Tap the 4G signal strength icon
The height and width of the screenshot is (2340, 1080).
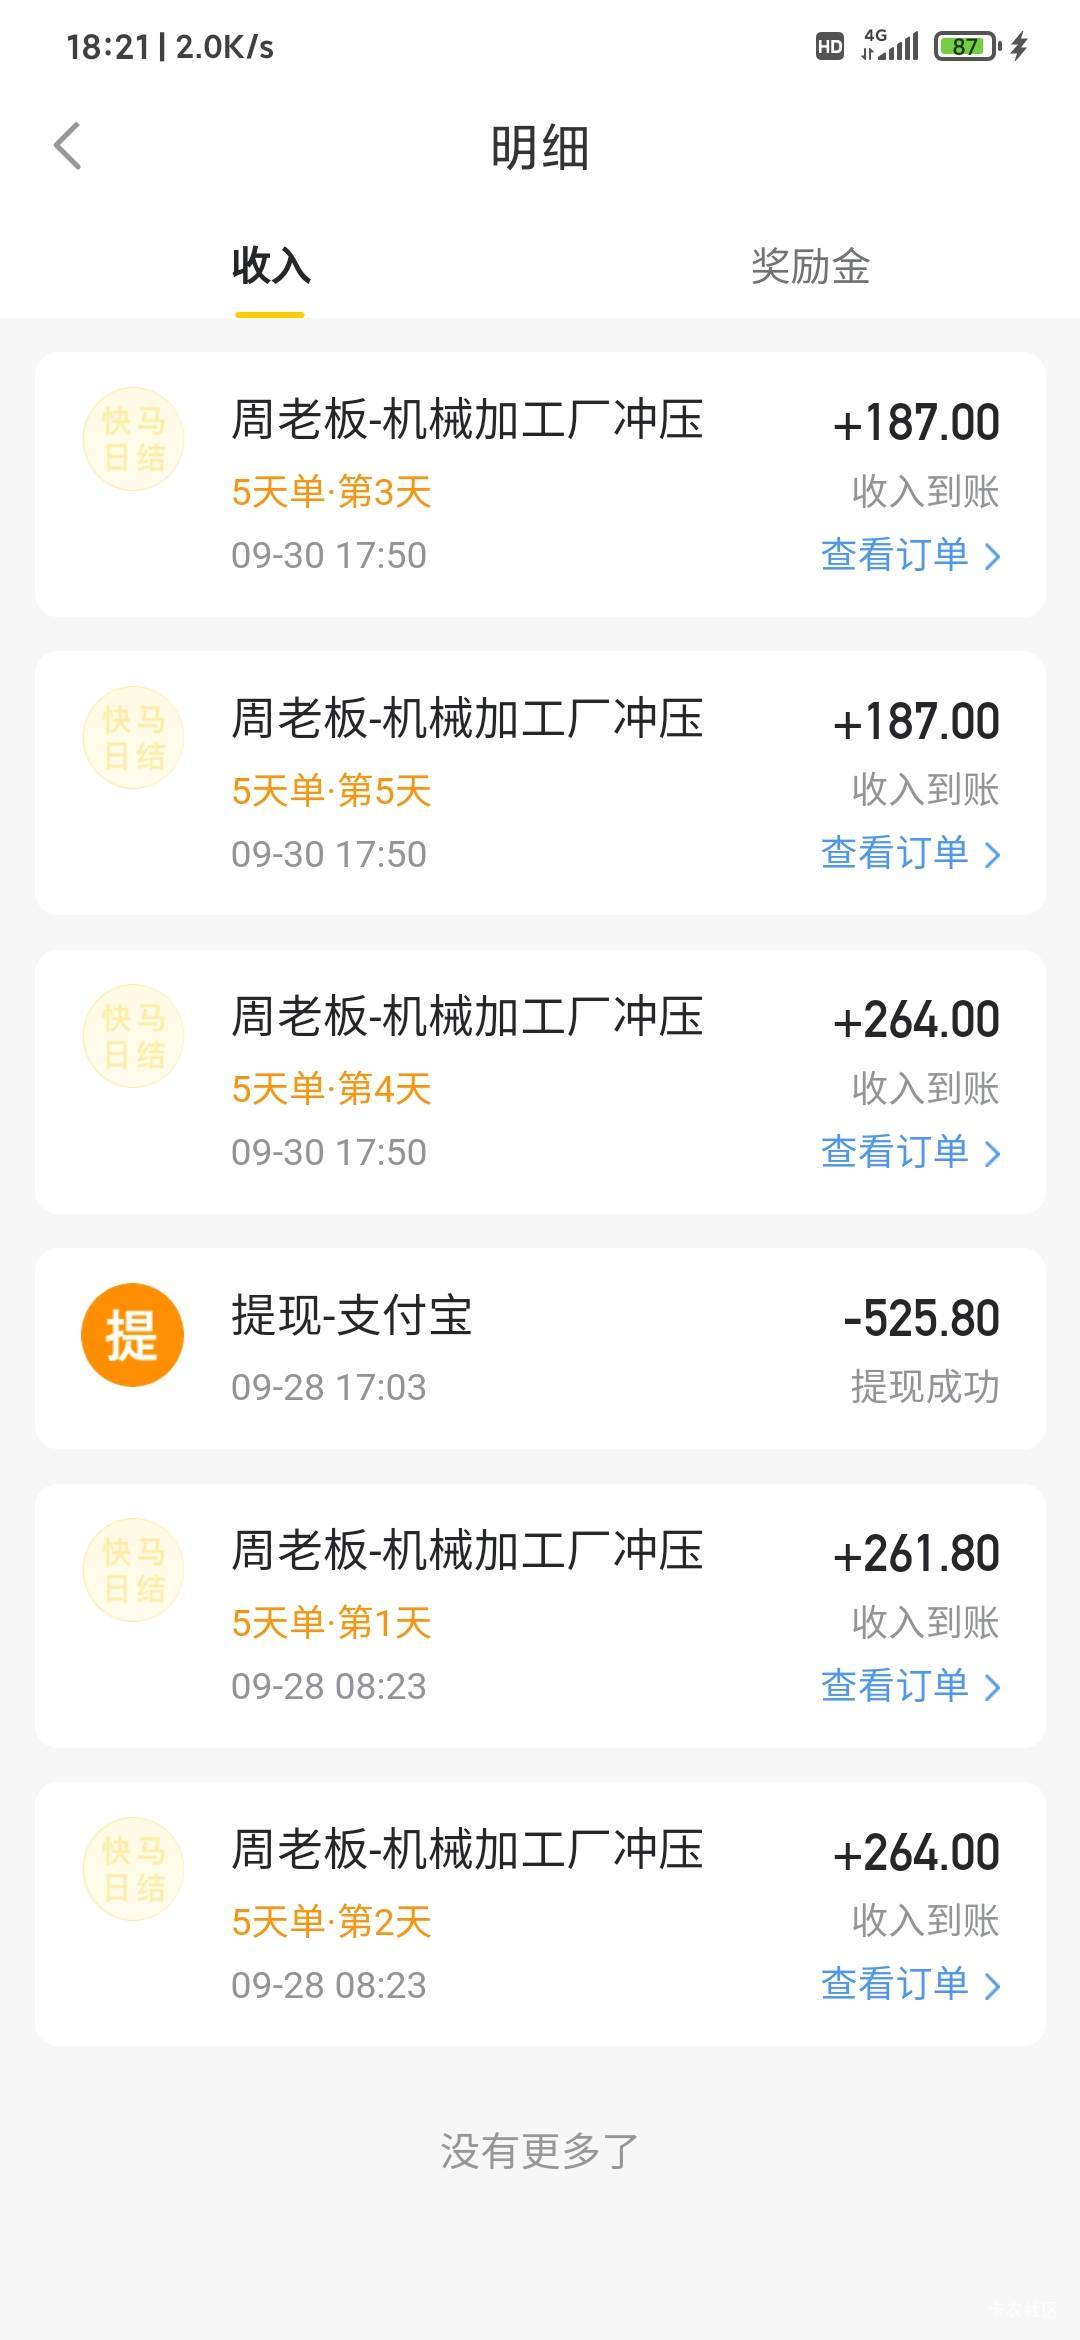point(889,46)
